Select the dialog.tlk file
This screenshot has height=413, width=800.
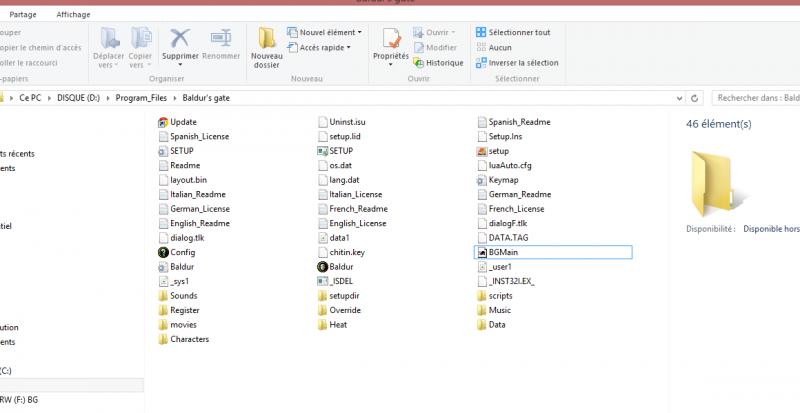181,238
